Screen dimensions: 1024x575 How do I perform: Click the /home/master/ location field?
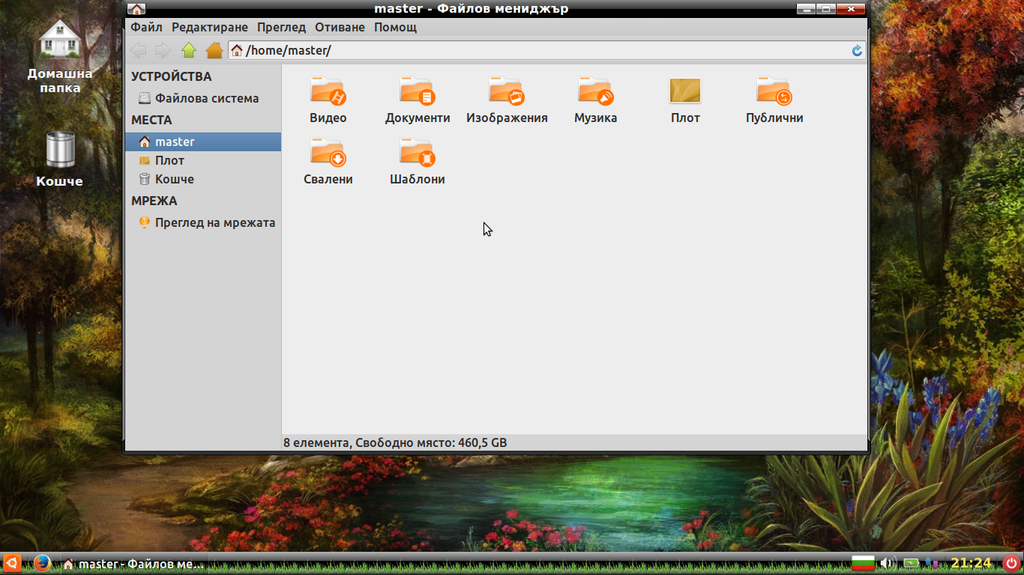pyautogui.click(x=547, y=50)
